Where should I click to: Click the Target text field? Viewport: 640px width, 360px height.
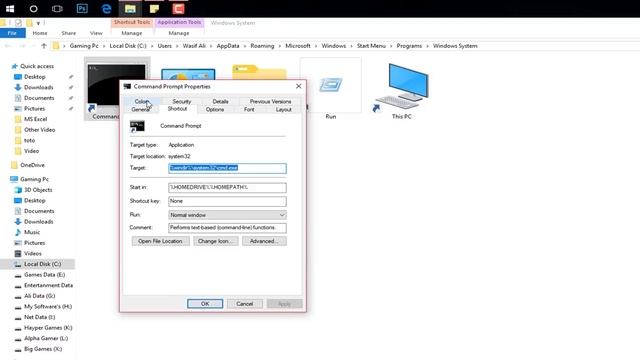tap(227, 168)
